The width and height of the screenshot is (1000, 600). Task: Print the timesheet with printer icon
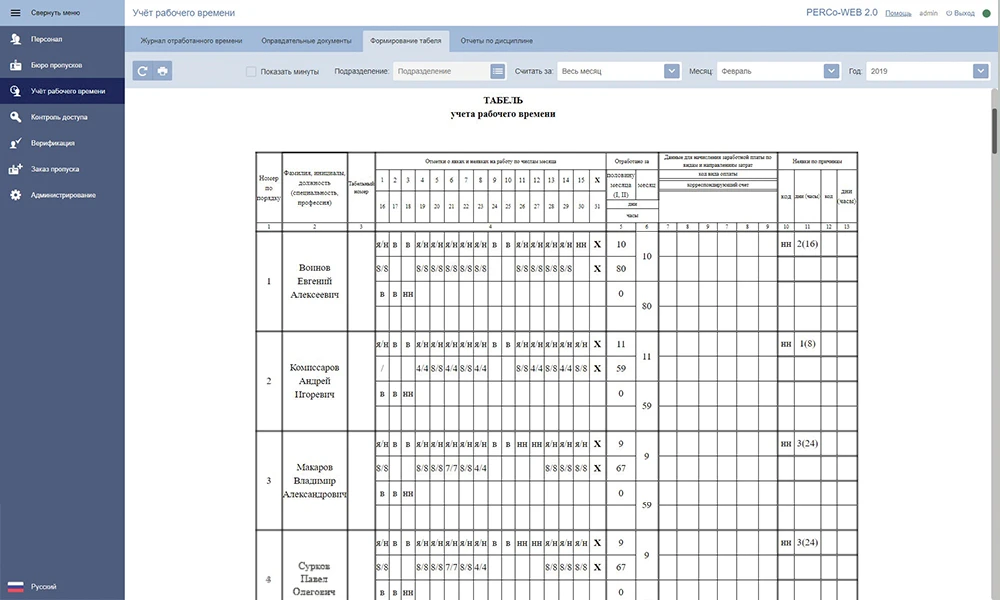click(162, 71)
